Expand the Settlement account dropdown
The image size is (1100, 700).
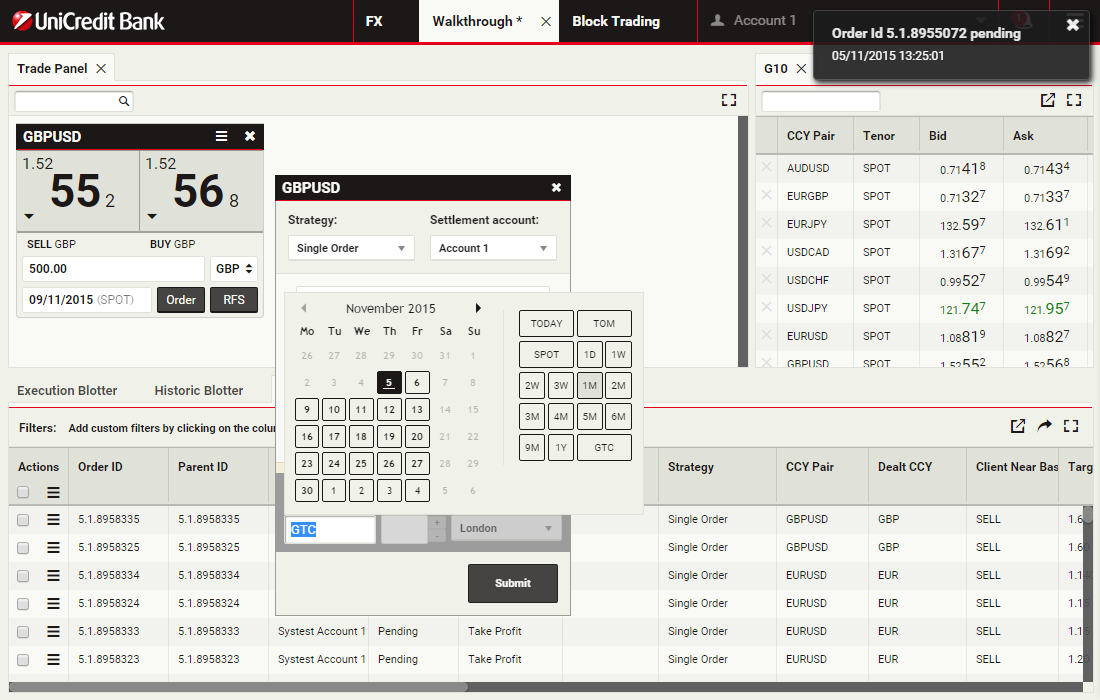pos(493,248)
